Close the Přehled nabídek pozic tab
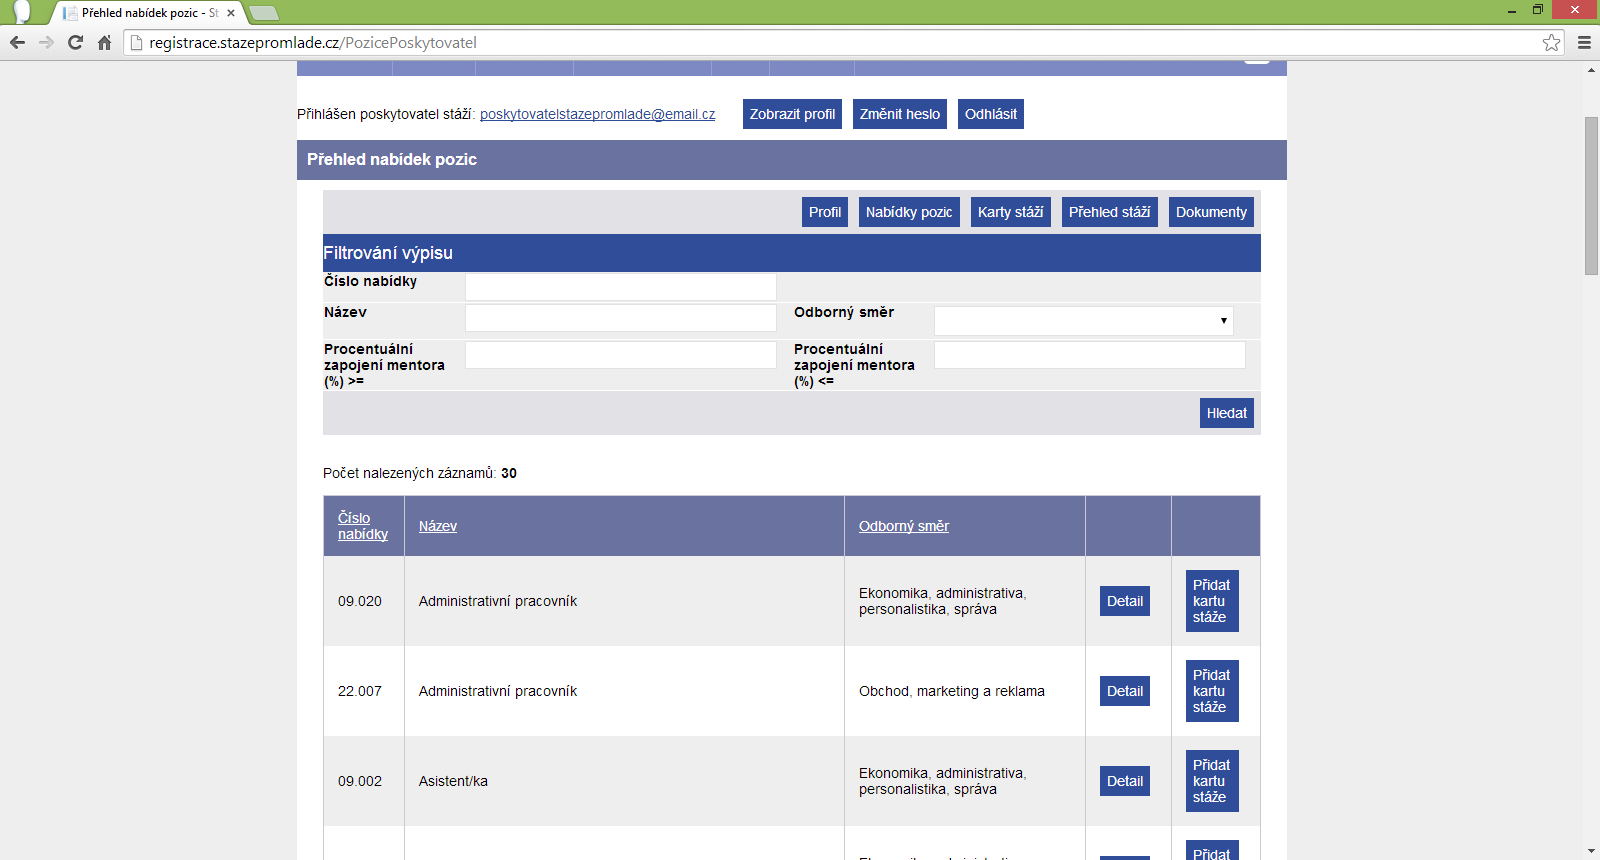This screenshot has height=860, width=1600. pos(231,13)
